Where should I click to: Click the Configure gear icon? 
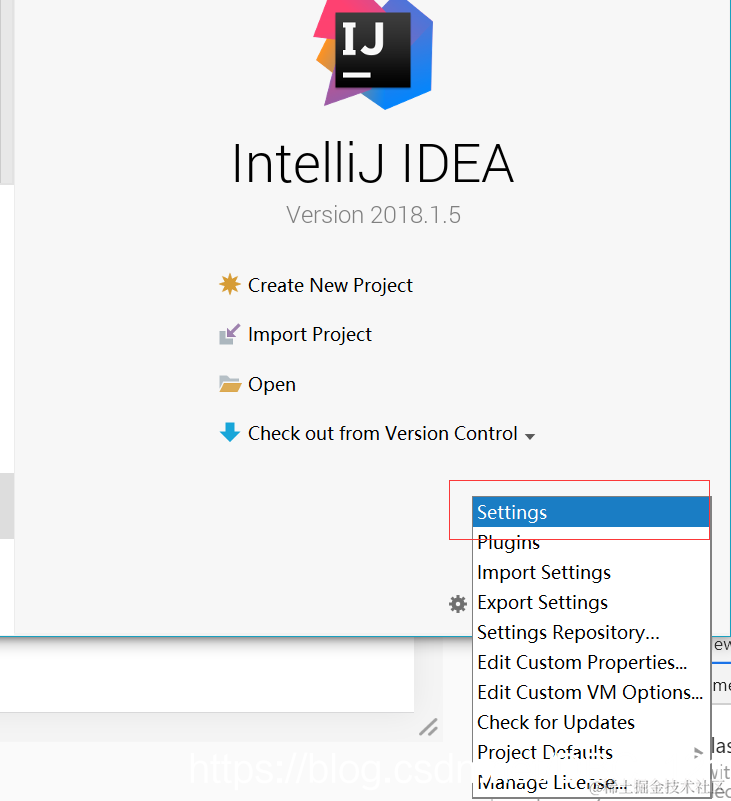[x=458, y=604]
